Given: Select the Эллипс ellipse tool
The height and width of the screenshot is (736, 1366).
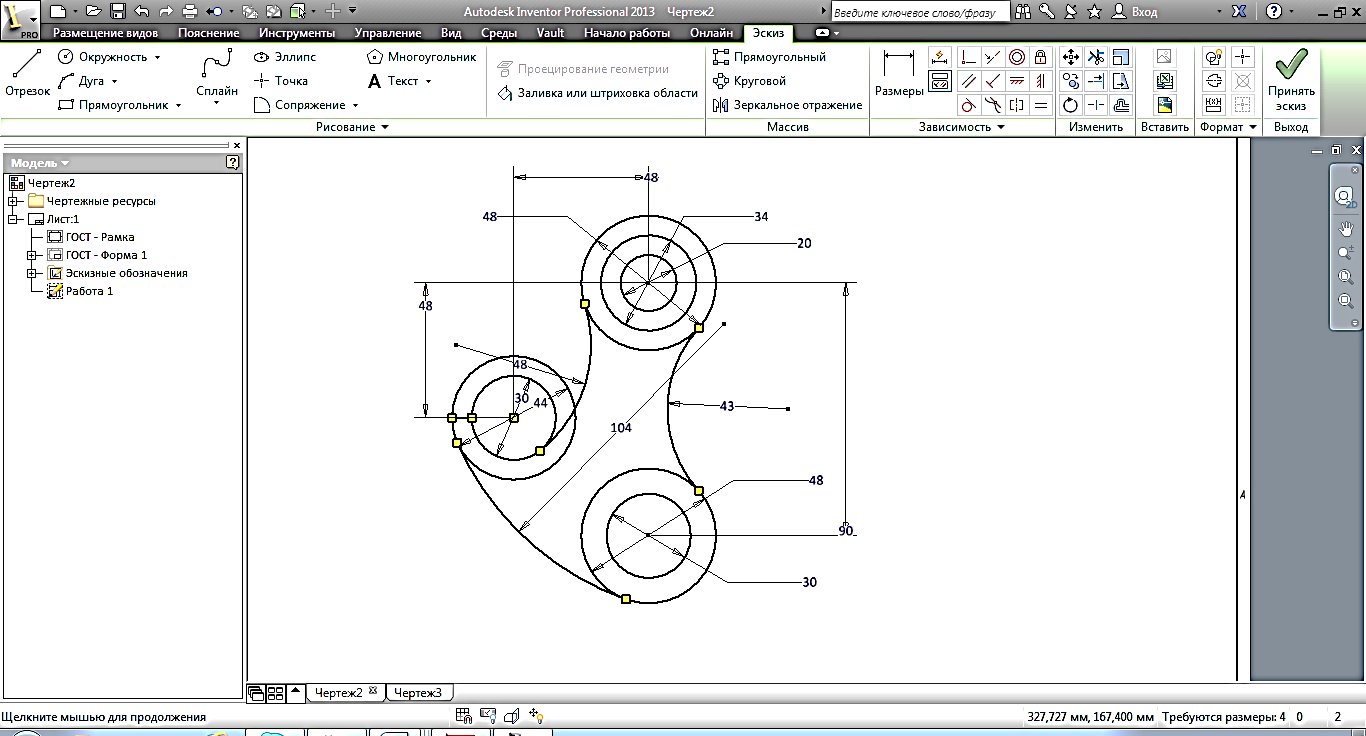Looking at the screenshot, I should 285,57.
